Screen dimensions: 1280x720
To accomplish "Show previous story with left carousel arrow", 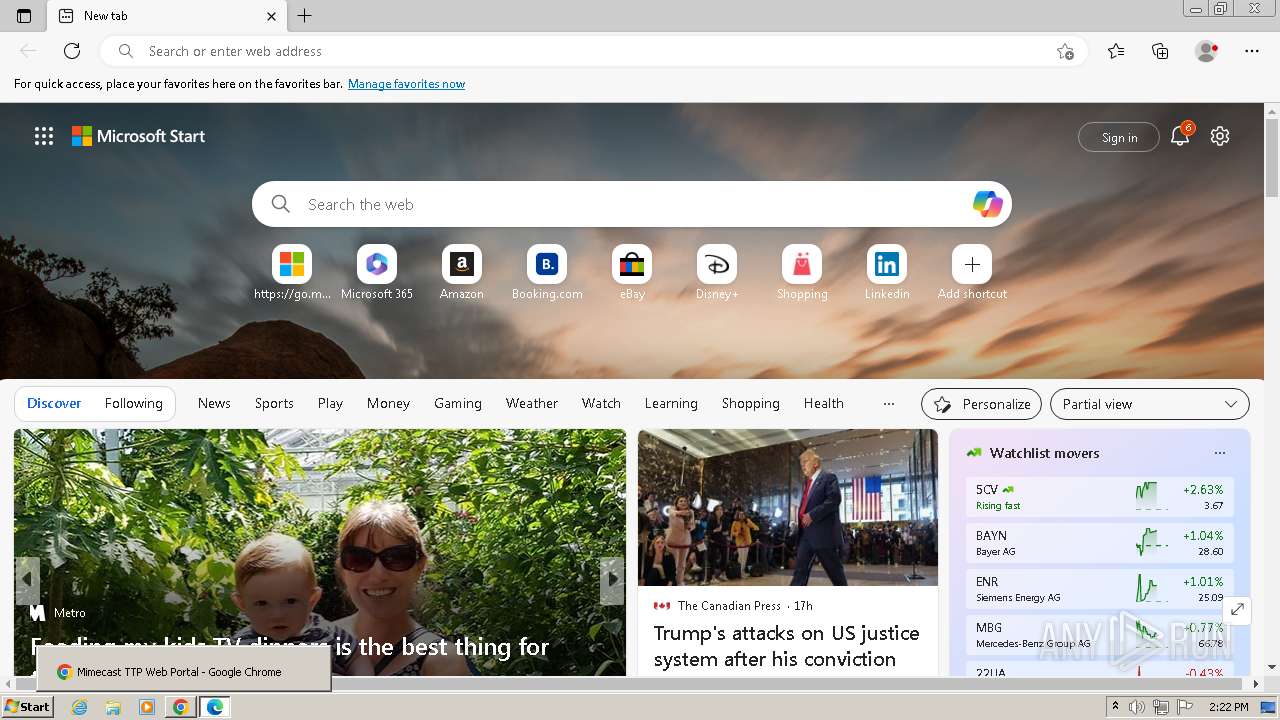I will point(27,580).
